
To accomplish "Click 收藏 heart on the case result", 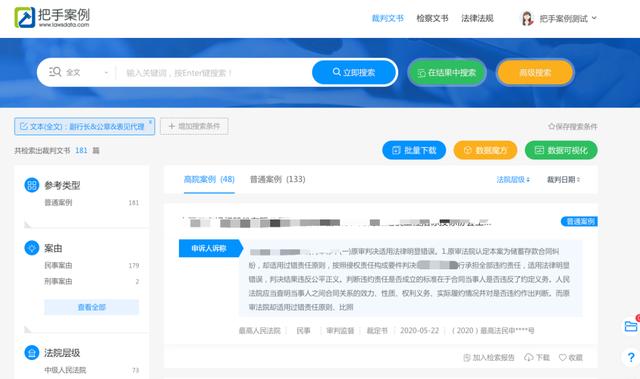I will click(571, 357).
